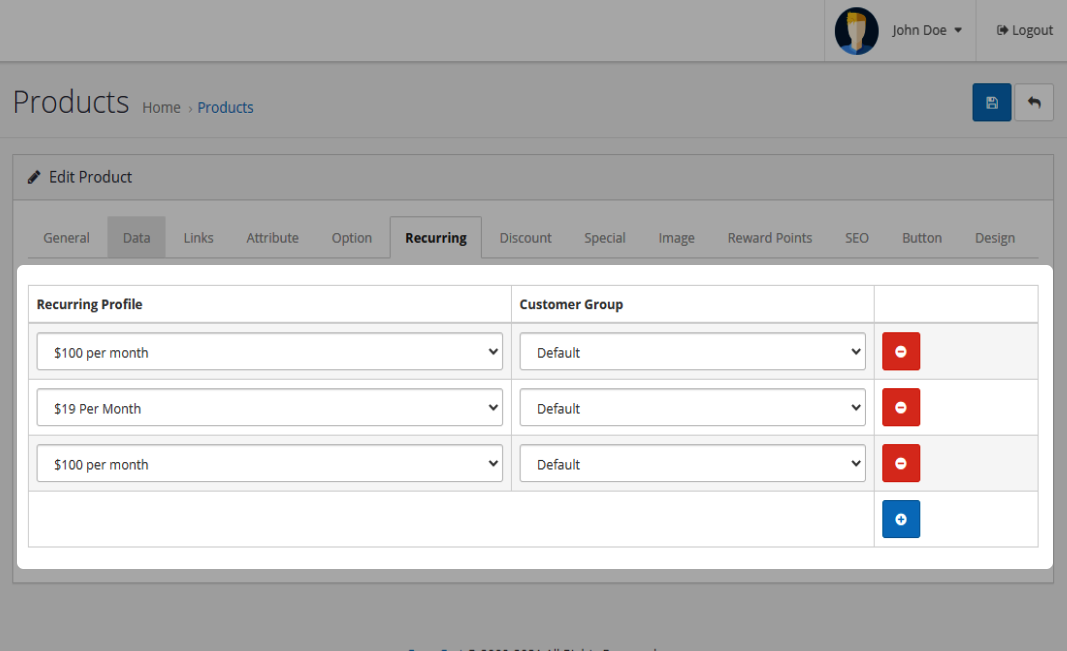This screenshot has height=651, width=1067.
Task: Click the back arrow cancel icon
Action: click(1034, 103)
